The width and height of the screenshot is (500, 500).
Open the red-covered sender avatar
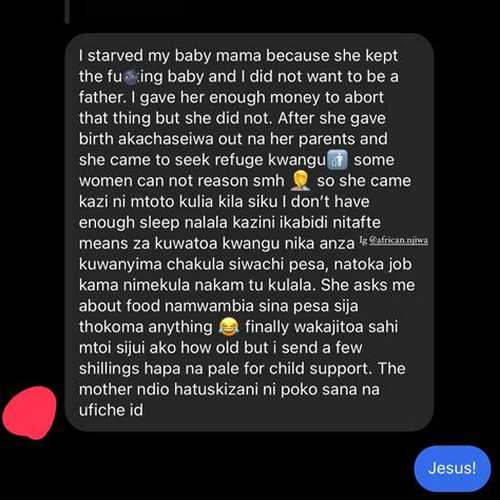click(x=29, y=413)
